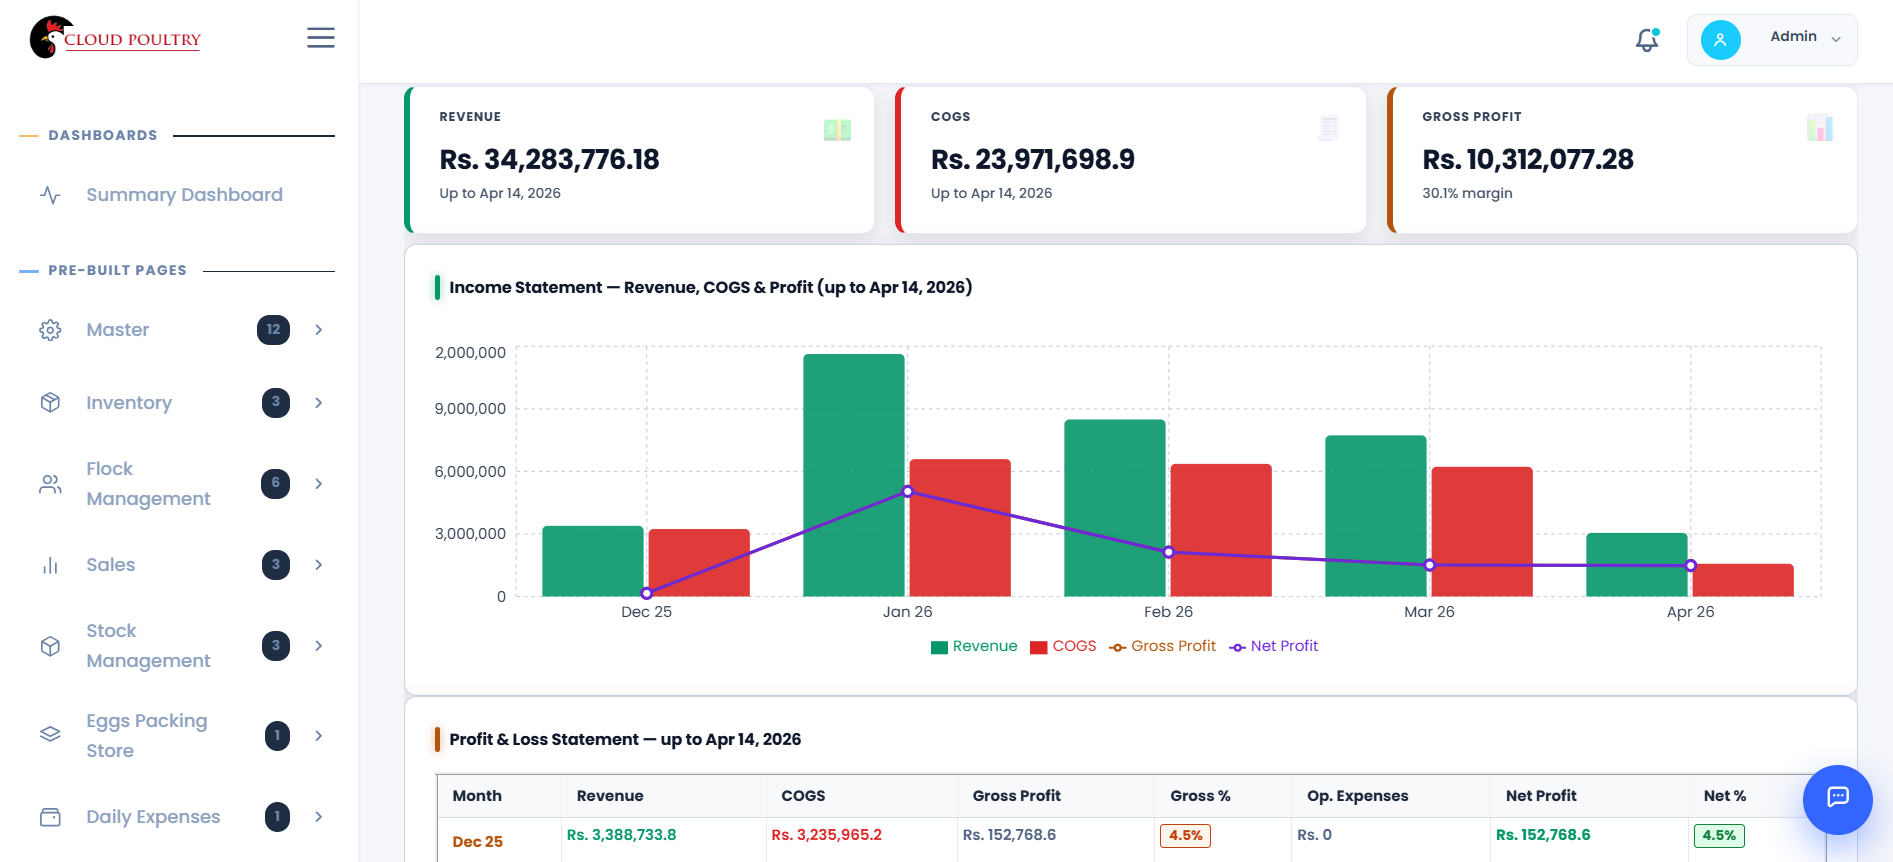Click the Cloud Poultry logo
Image resolution: width=1893 pixels, height=862 pixels.
pyautogui.click(x=115, y=38)
